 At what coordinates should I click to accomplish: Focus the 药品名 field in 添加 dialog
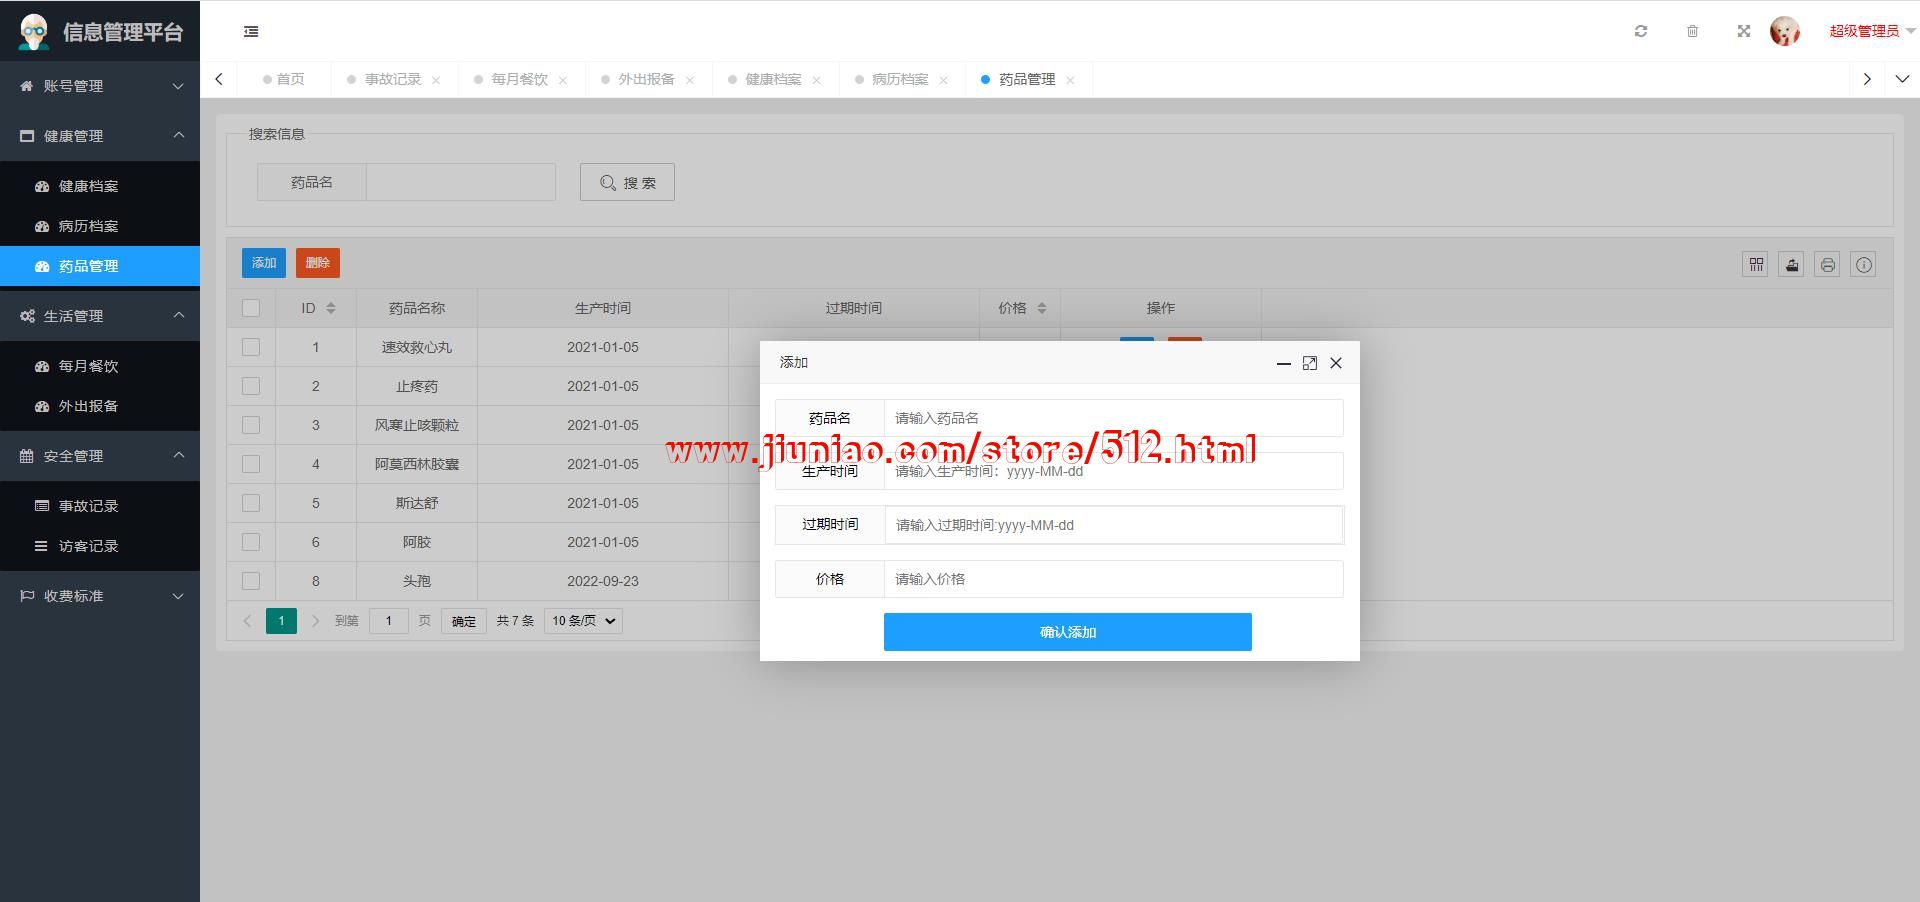click(x=1113, y=418)
